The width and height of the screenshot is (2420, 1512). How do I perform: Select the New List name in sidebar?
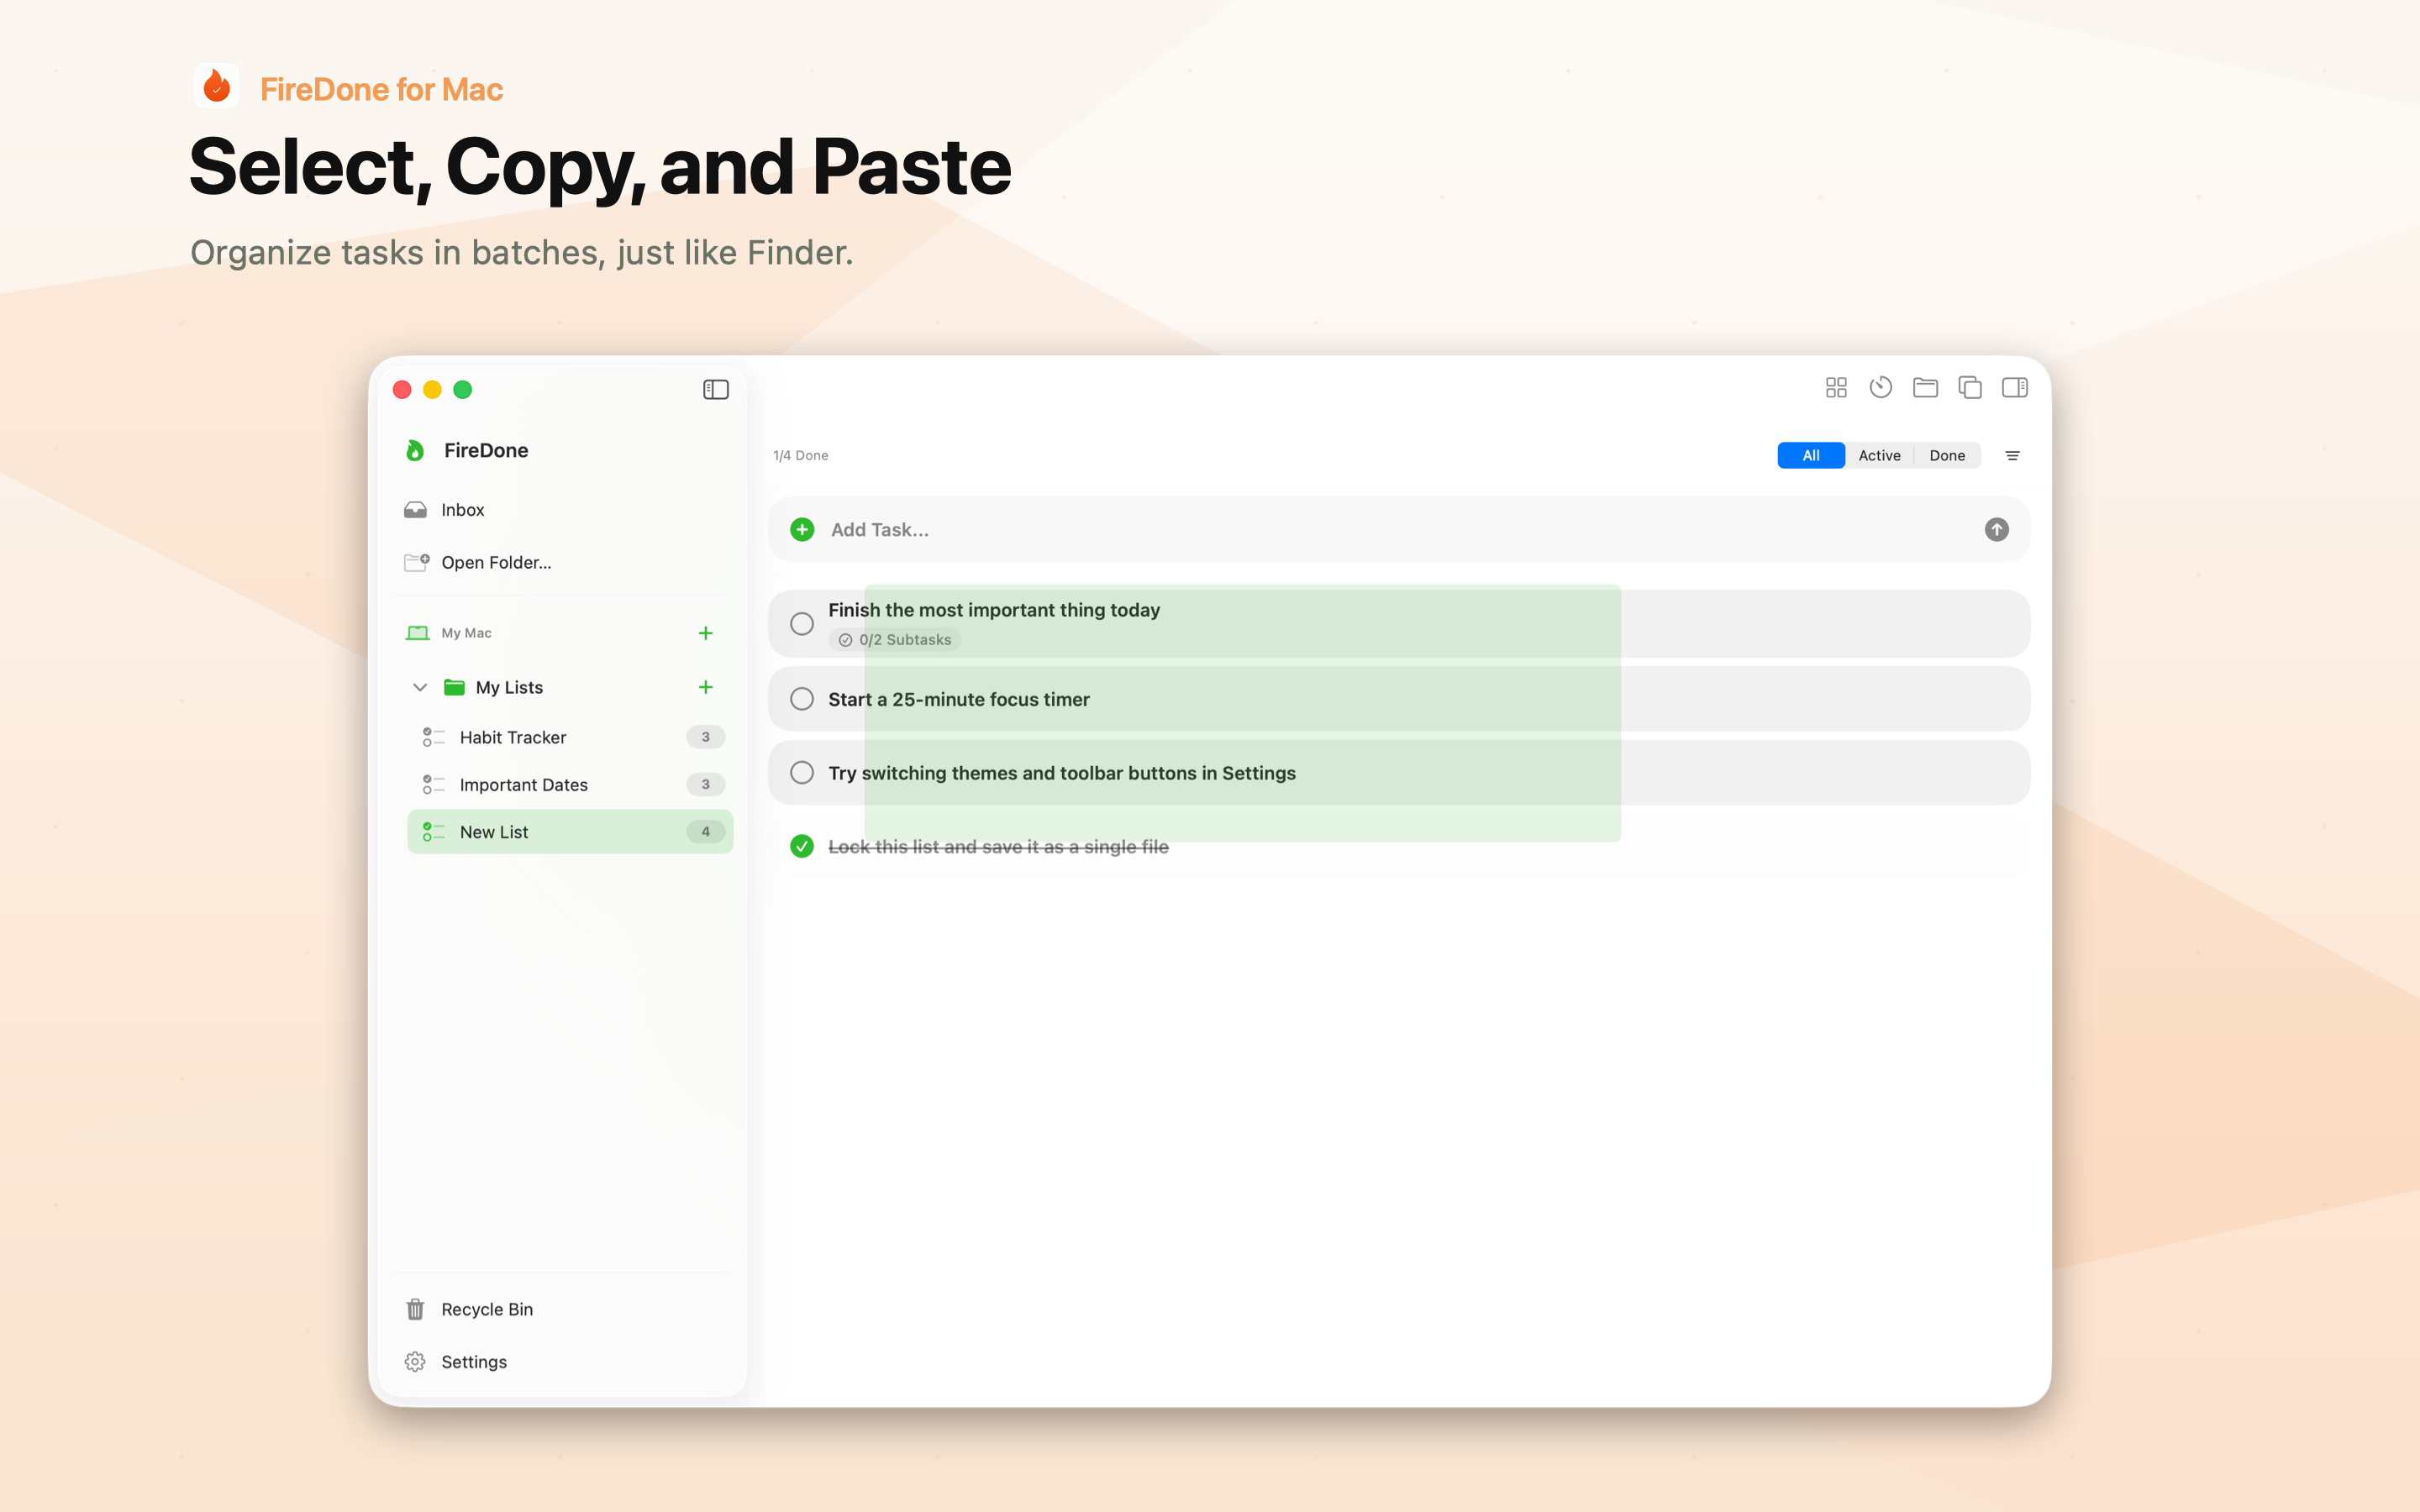coord(494,832)
